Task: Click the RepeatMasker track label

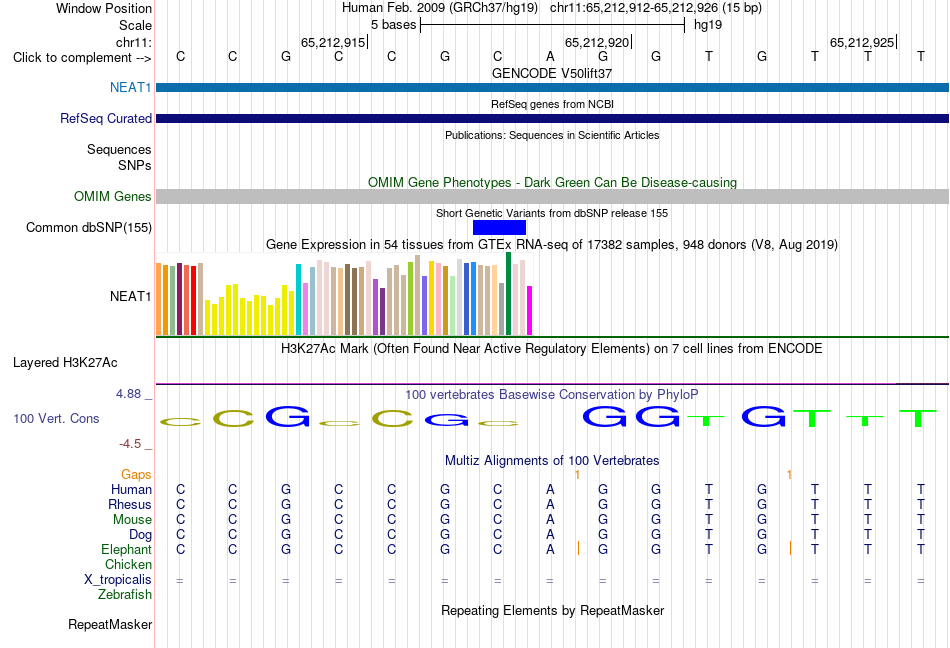Action: tap(110, 624)
